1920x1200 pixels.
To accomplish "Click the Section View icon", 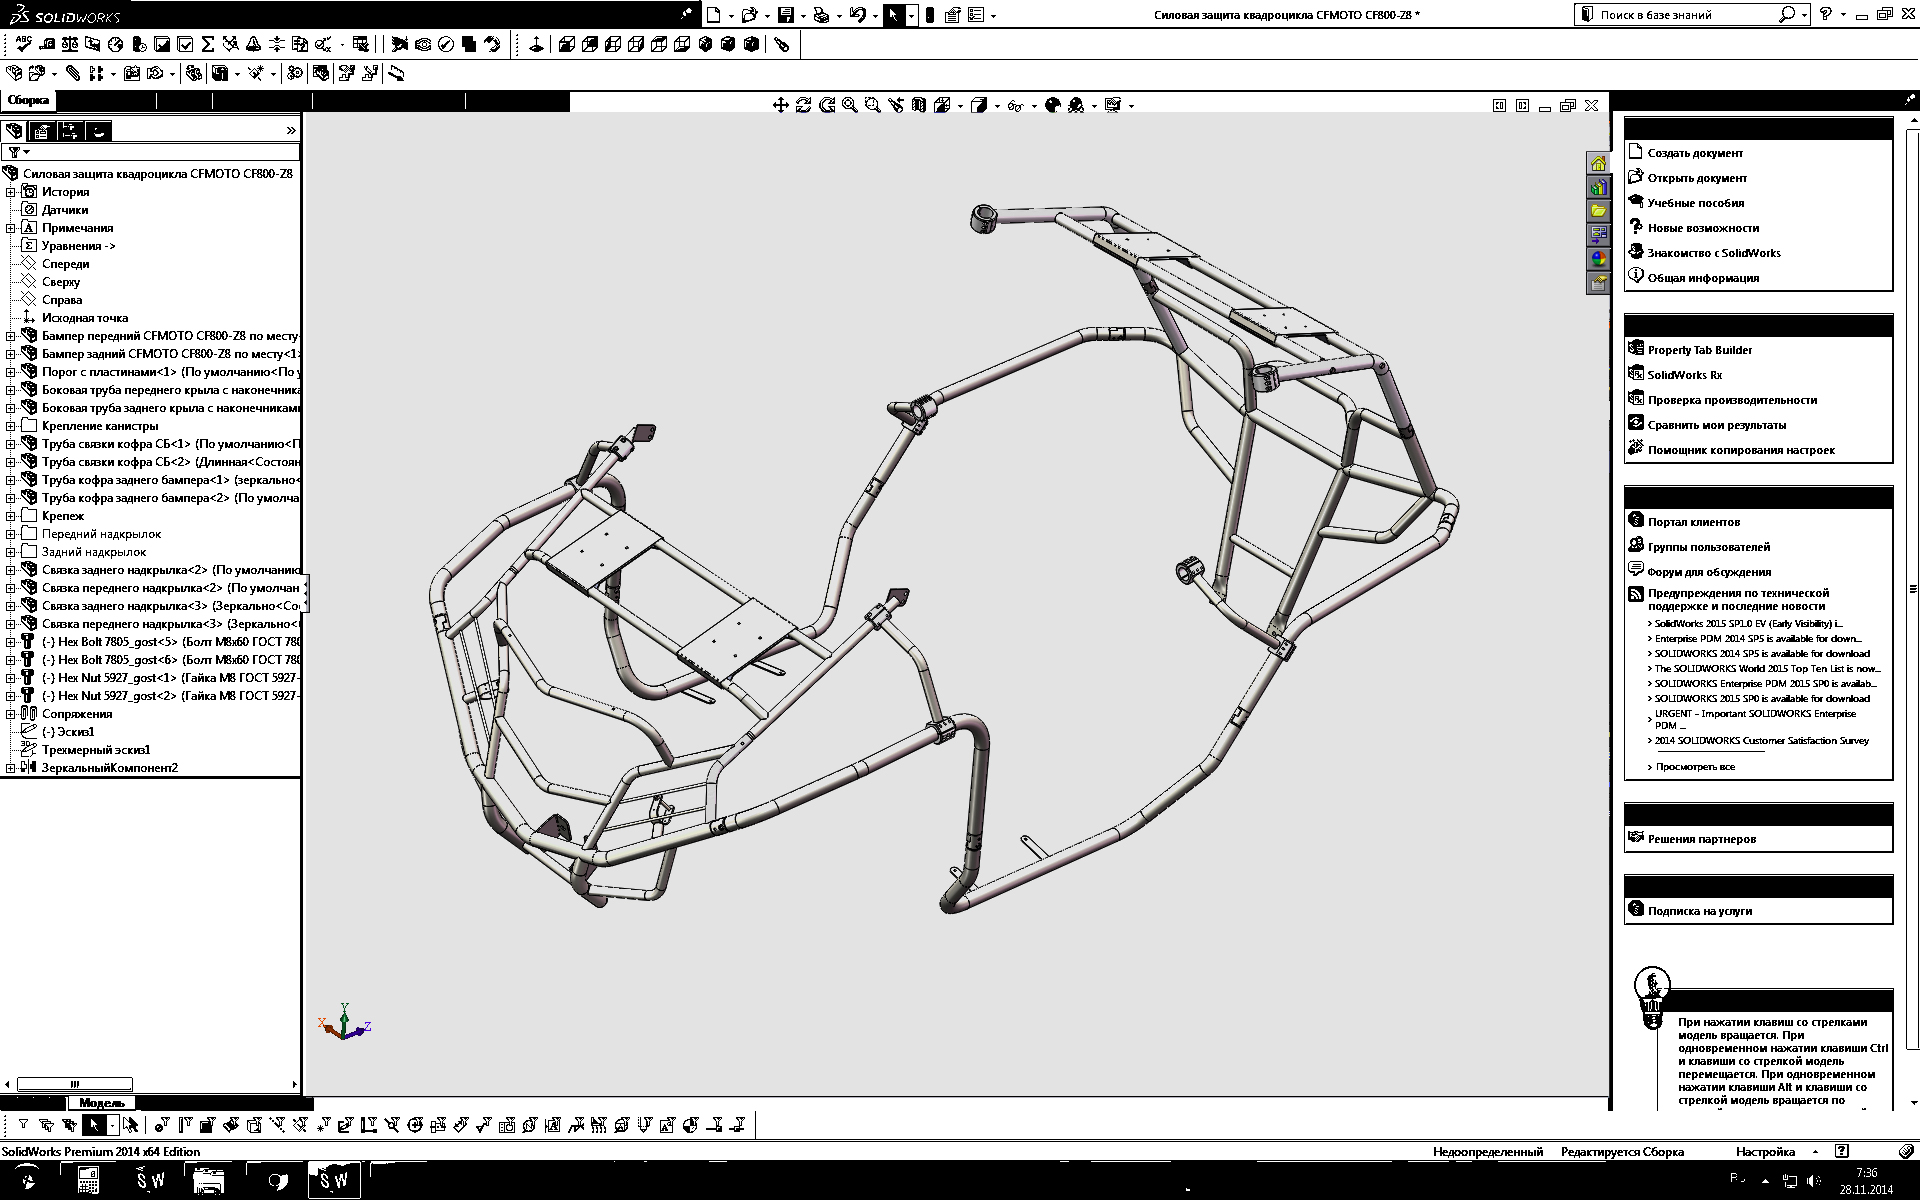I will (919, 105).
